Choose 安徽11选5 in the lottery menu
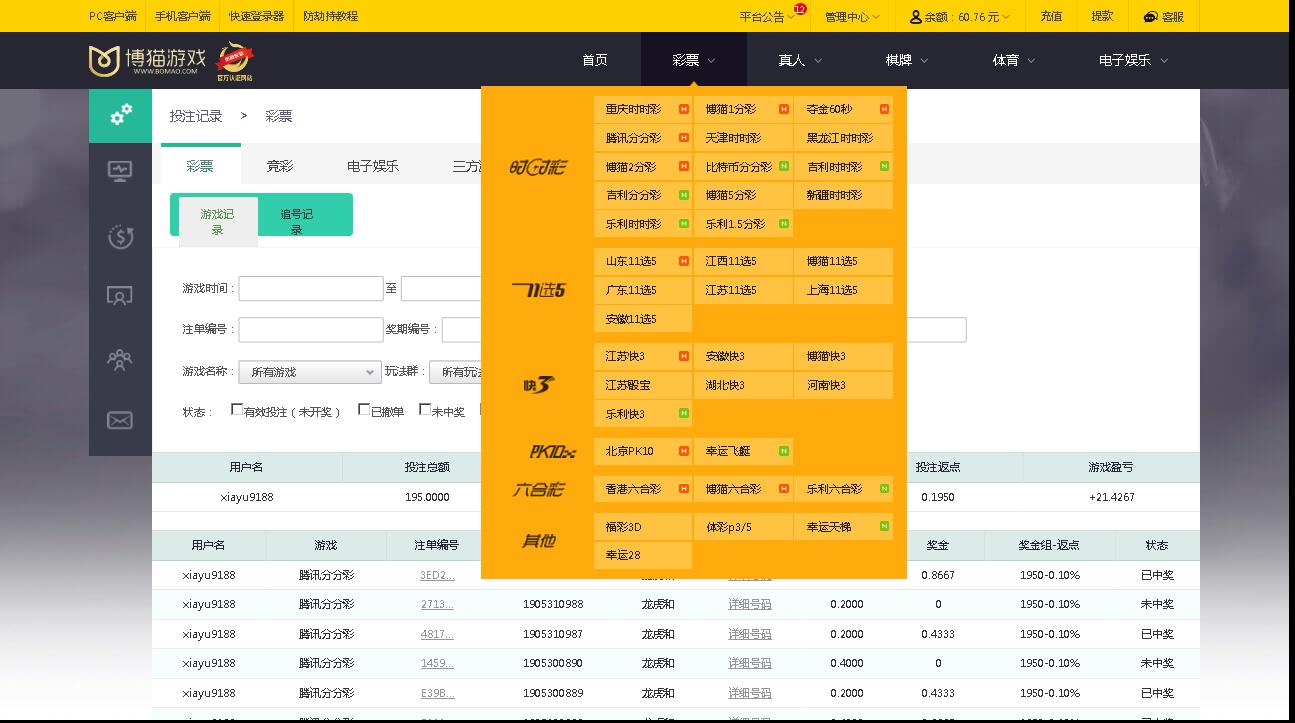Screen dimensions: 1295x723 click(643, 319)
